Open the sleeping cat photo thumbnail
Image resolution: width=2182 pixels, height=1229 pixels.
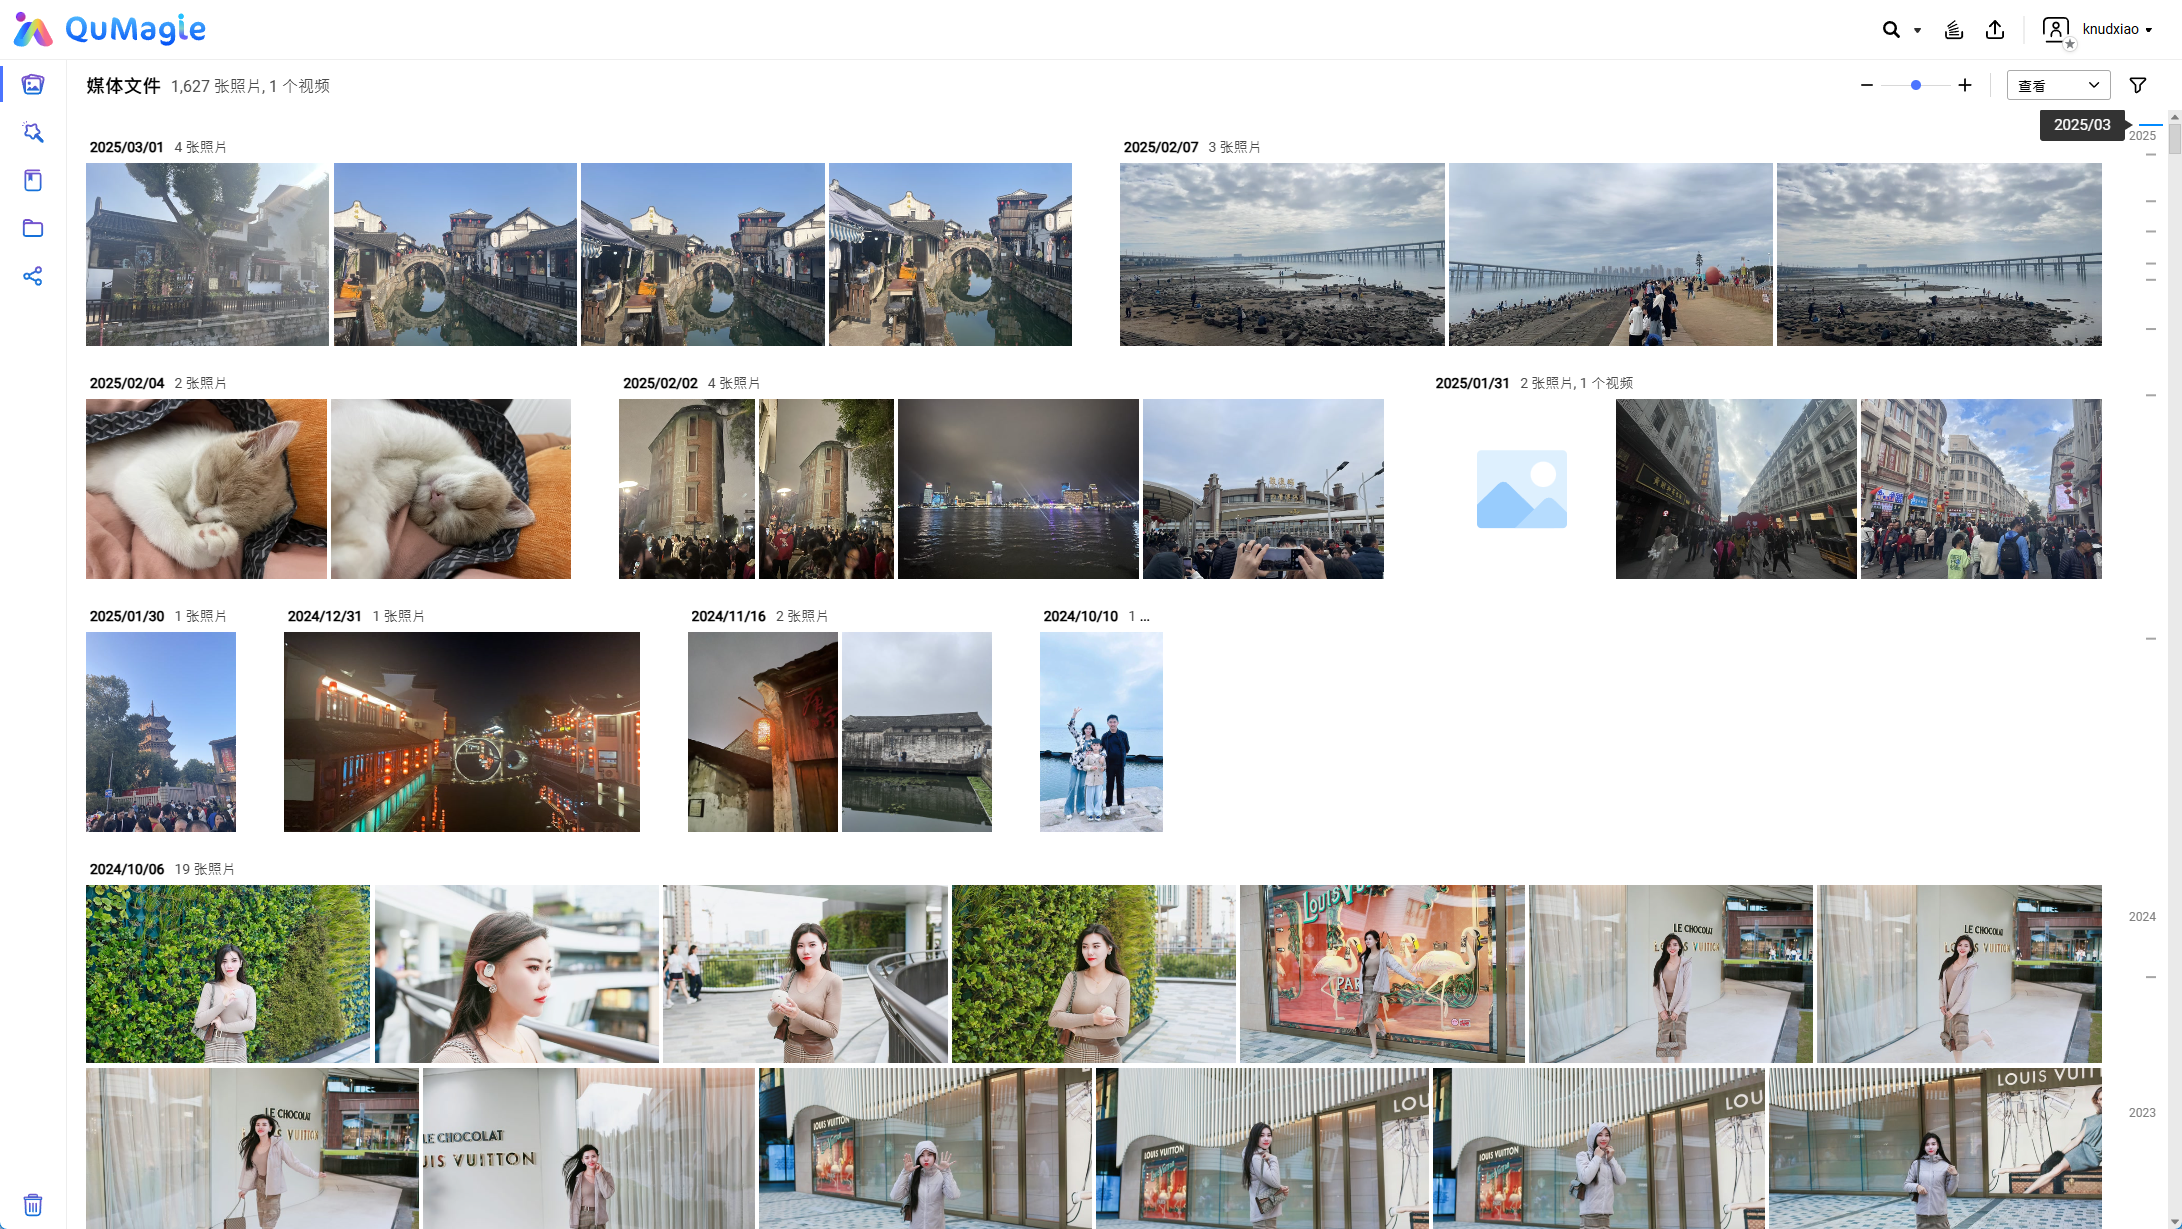206,489
